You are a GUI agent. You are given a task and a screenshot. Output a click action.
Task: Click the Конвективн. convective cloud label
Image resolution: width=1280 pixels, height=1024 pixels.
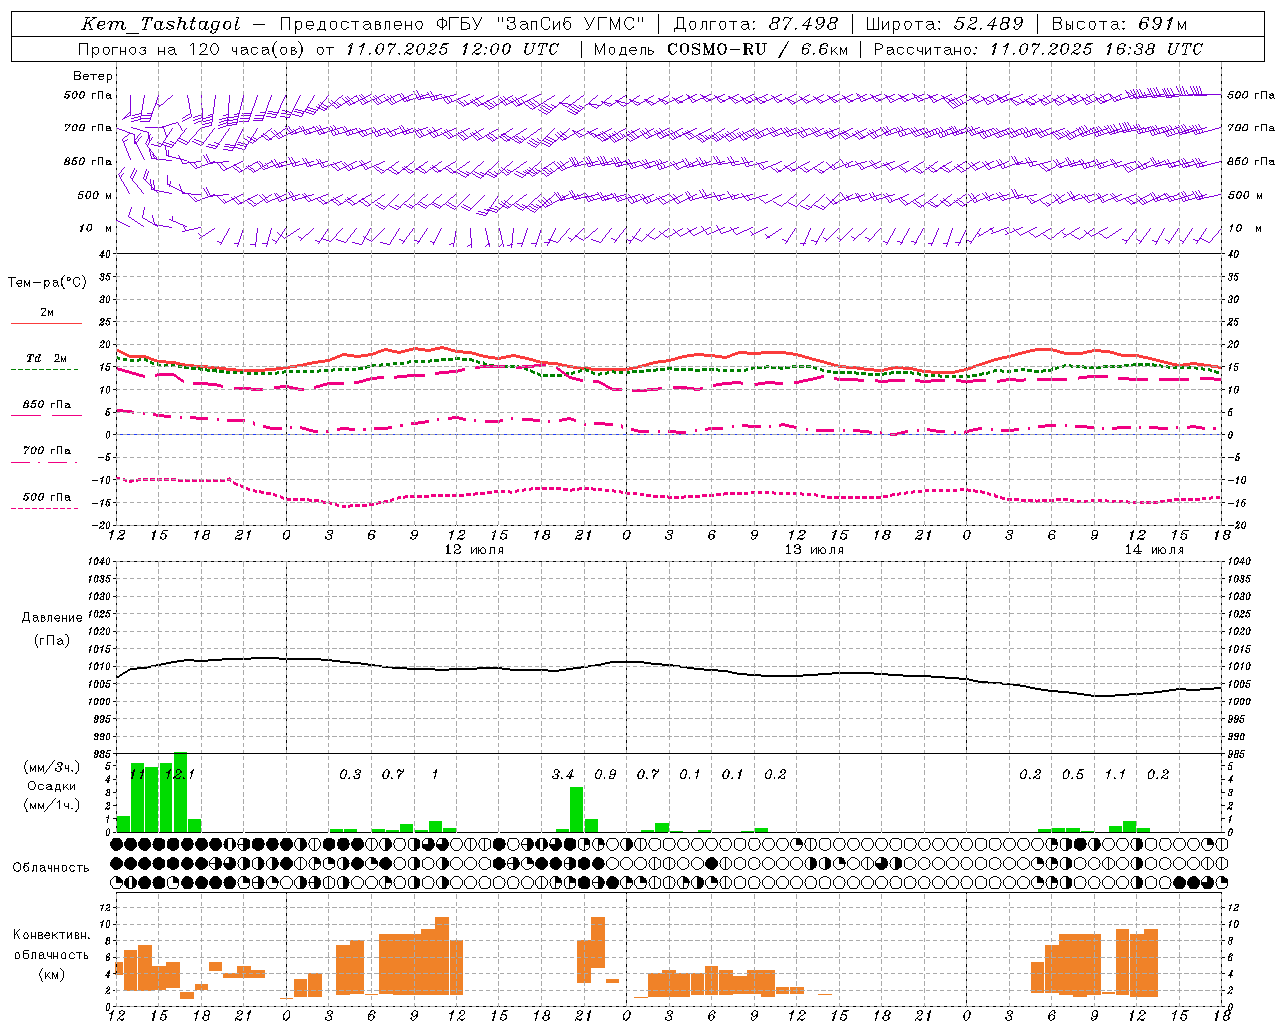(51, 935)
